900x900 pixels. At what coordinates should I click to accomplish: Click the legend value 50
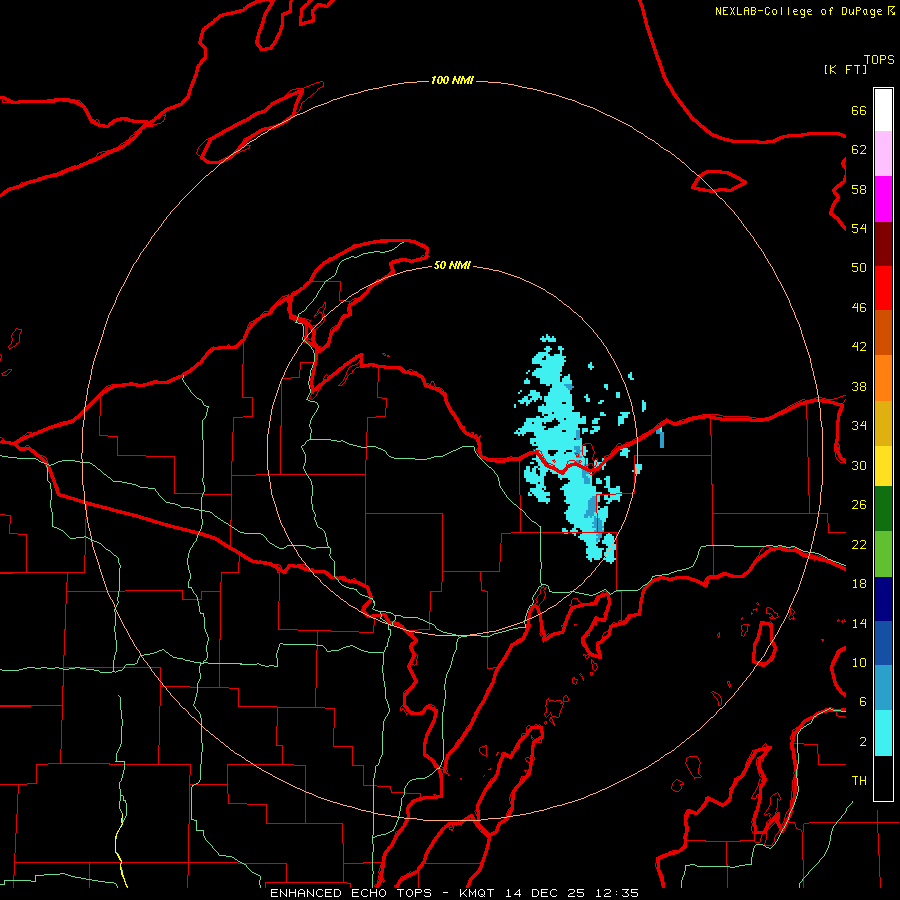pyautogui.click(x=859, y=268)
